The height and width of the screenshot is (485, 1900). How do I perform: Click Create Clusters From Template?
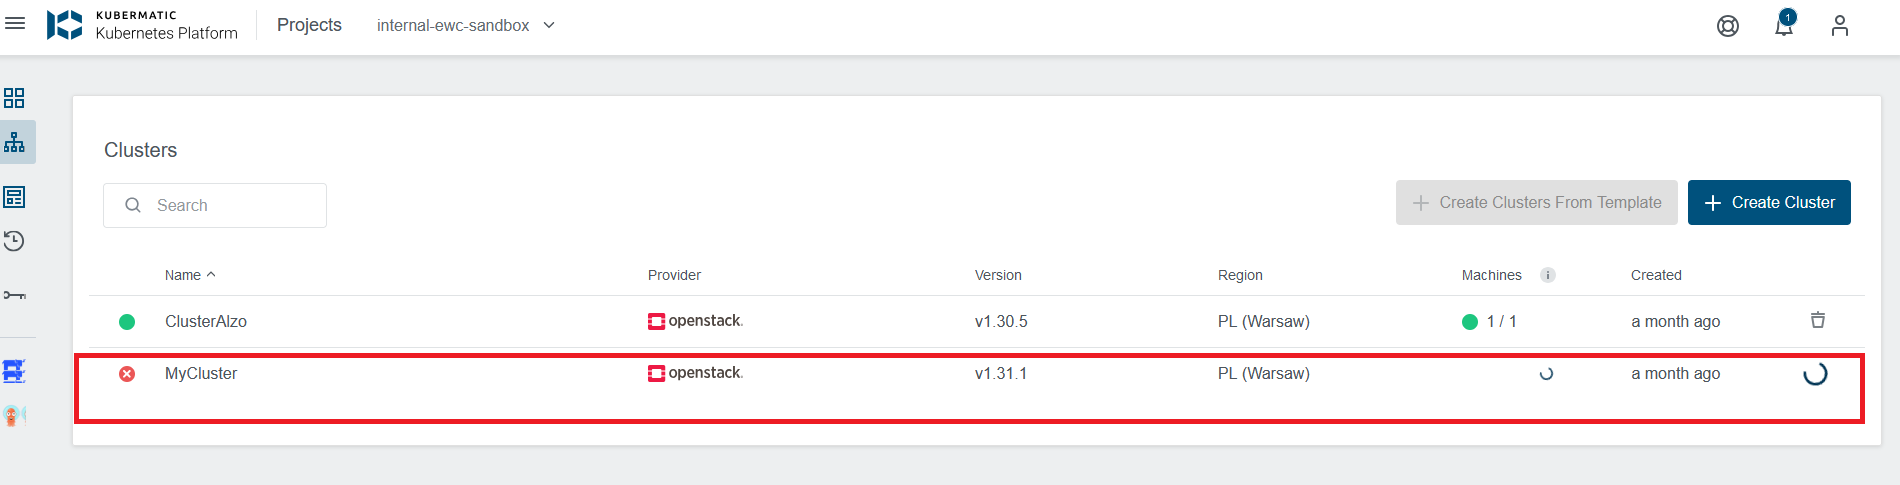pyautogui.click(x=1537, y=202)
